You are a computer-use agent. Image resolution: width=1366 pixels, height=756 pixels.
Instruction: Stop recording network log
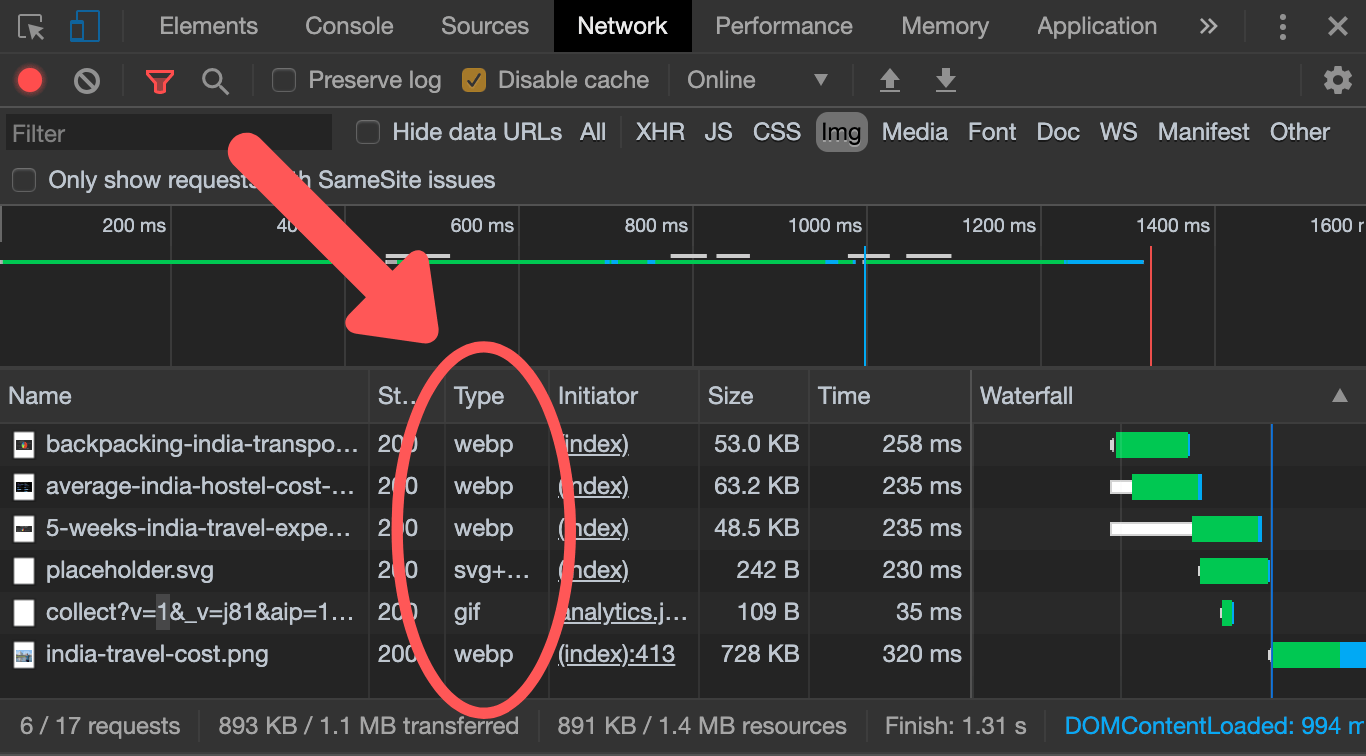[x=29, y=80]
